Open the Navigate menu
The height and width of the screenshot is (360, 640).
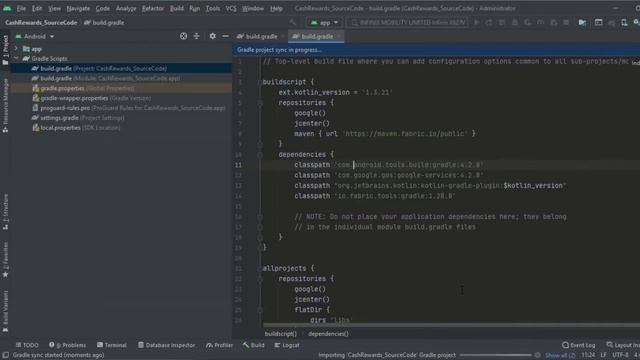78,8
